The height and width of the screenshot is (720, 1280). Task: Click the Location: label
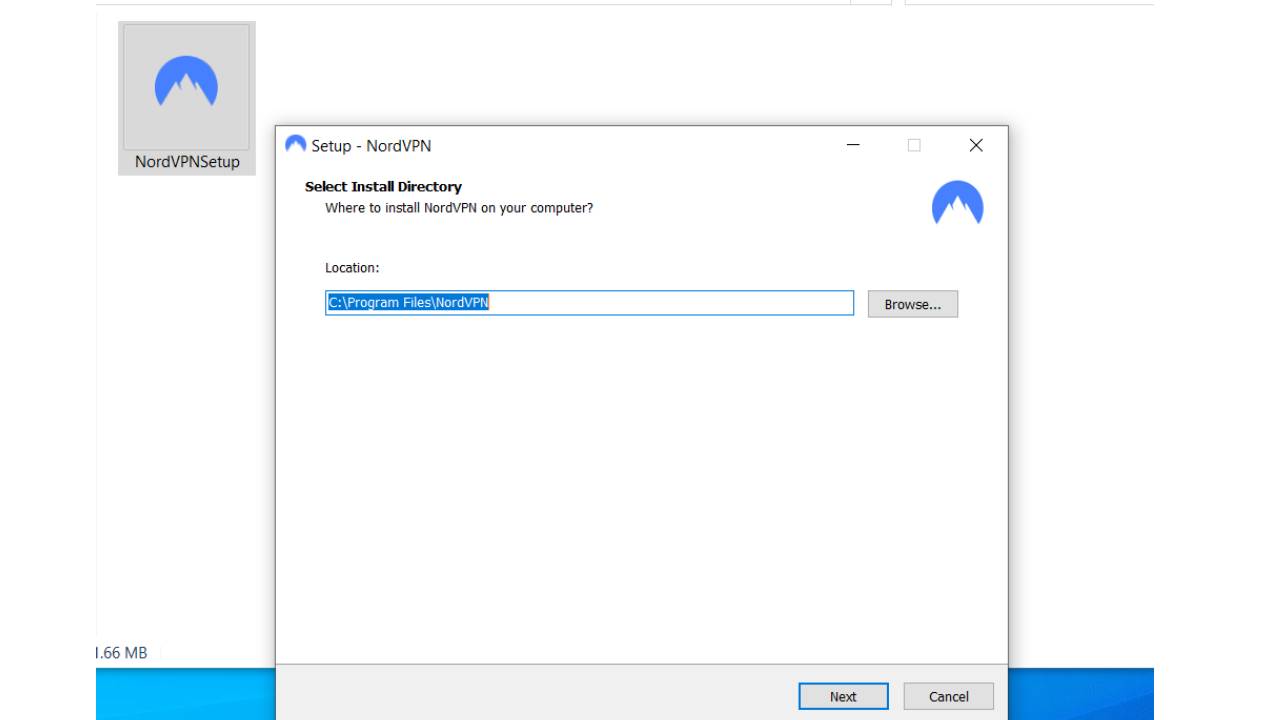pos(352,268)
